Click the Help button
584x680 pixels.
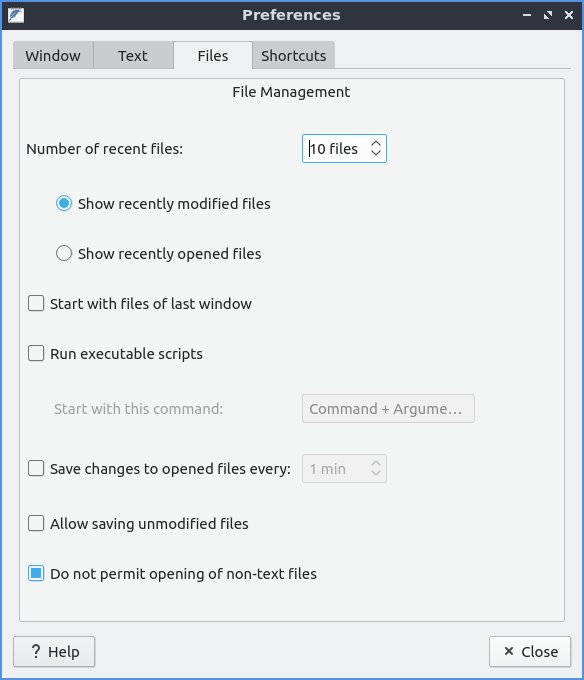point(54,651)
